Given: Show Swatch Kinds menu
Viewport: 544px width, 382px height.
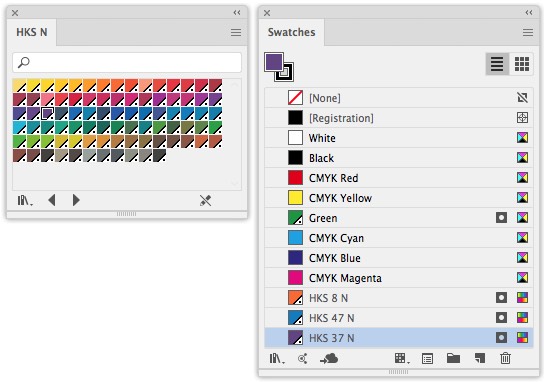Looking at the screenshot, I should pos(402,358).
